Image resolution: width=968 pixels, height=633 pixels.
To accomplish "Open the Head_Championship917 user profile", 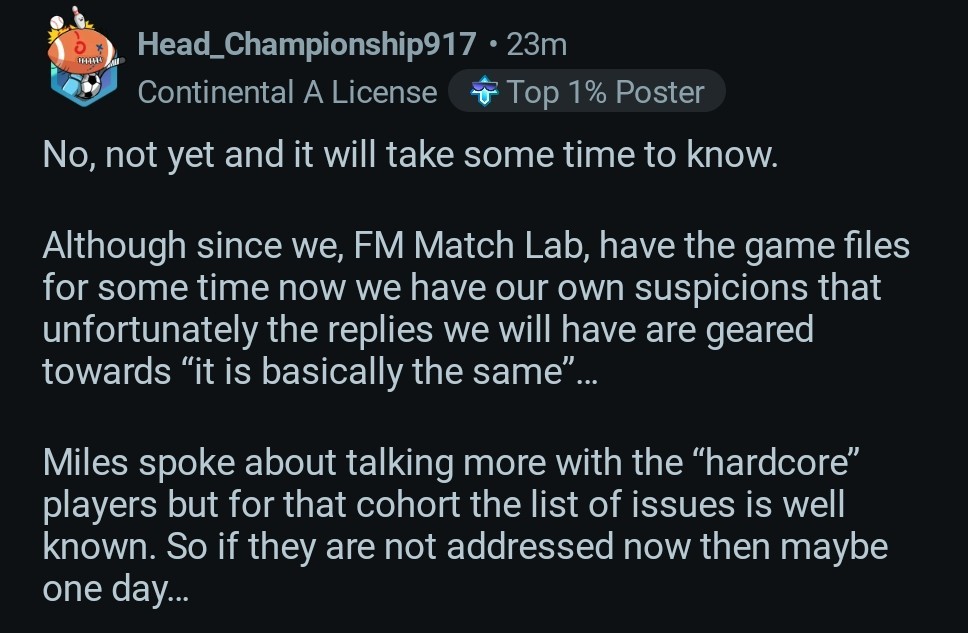I will point(306,44).
